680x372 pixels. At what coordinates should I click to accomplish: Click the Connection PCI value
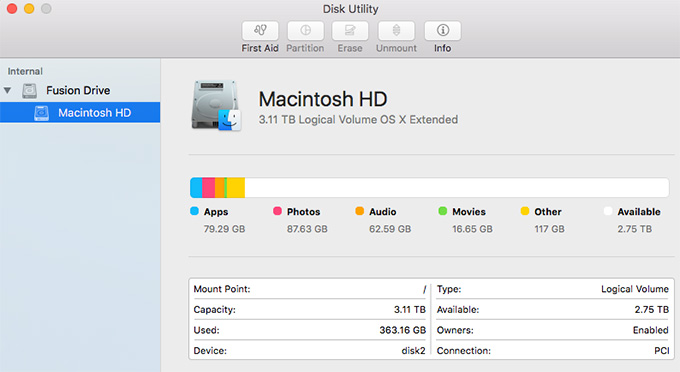(x=662, y=350)
